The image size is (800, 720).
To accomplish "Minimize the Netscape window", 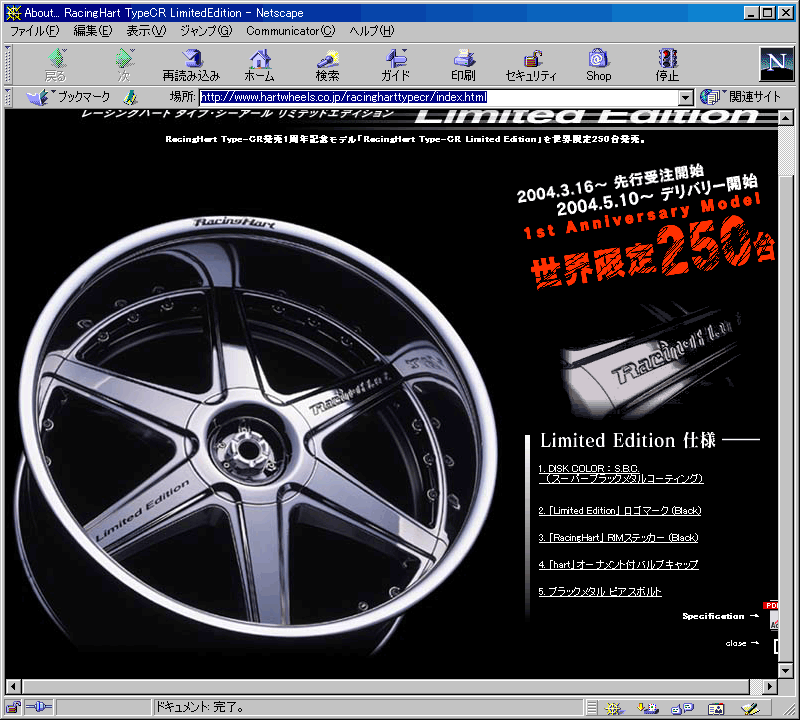I will (751, 13).
